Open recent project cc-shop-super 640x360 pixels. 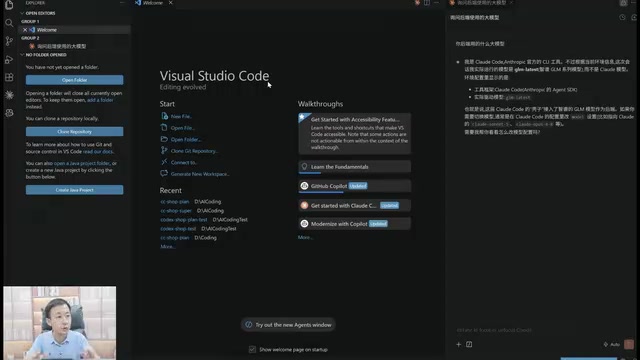click(x=176, y=211)
